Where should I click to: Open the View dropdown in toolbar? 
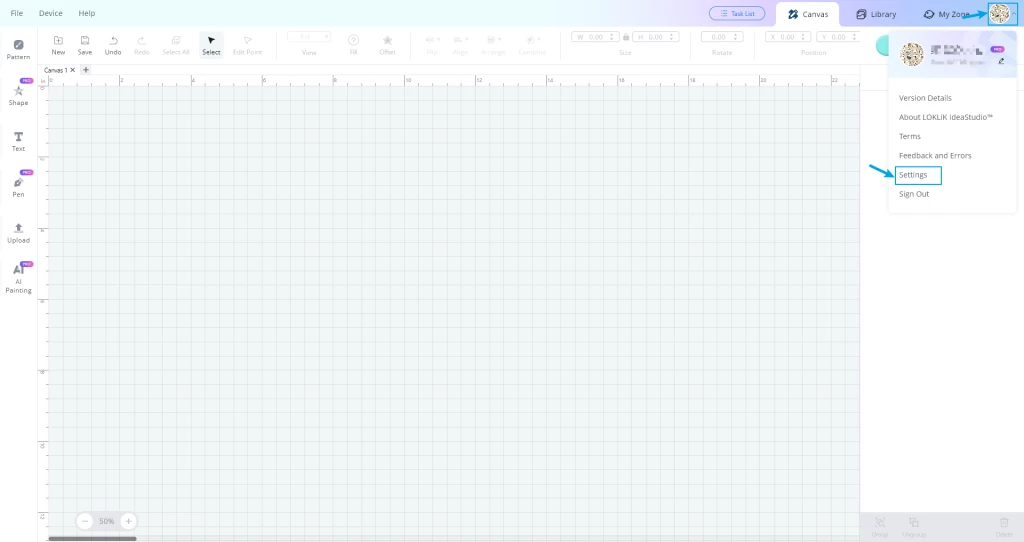coord(309,37)
